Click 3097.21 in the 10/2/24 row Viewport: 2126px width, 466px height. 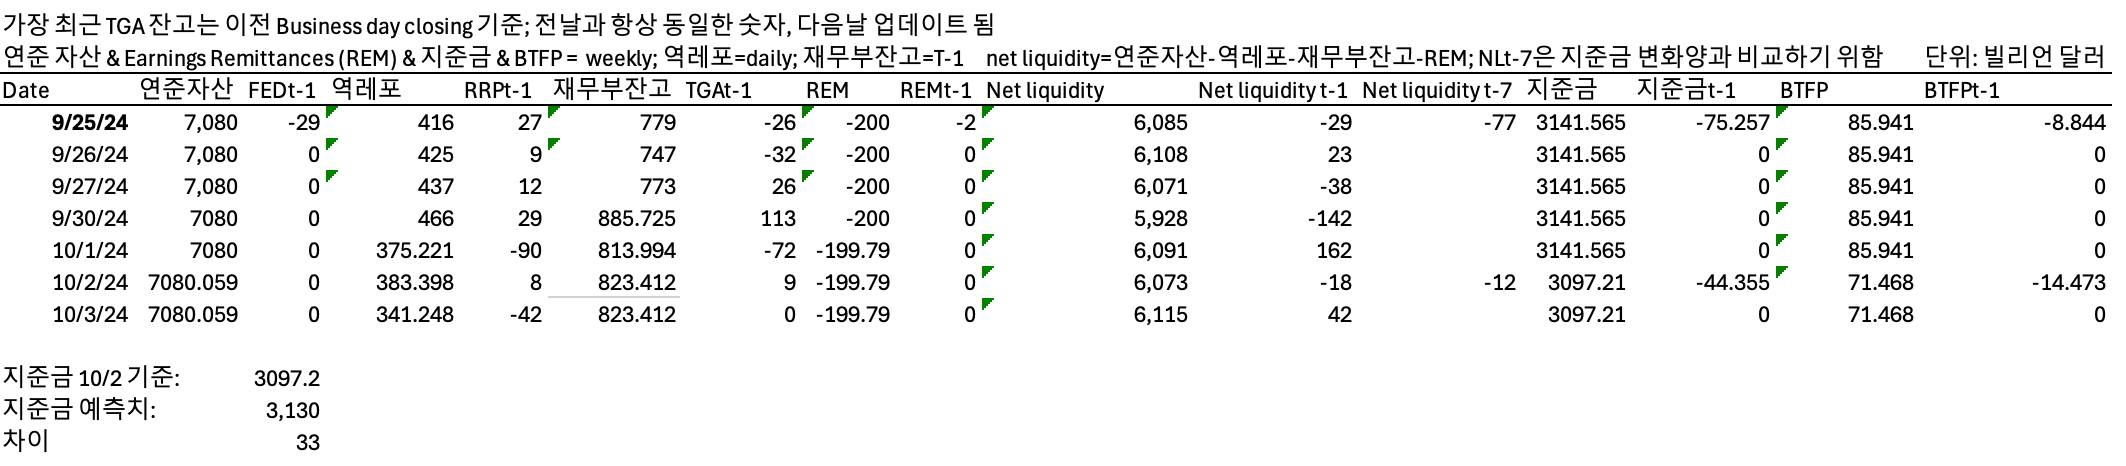(x=1586, y=283)
